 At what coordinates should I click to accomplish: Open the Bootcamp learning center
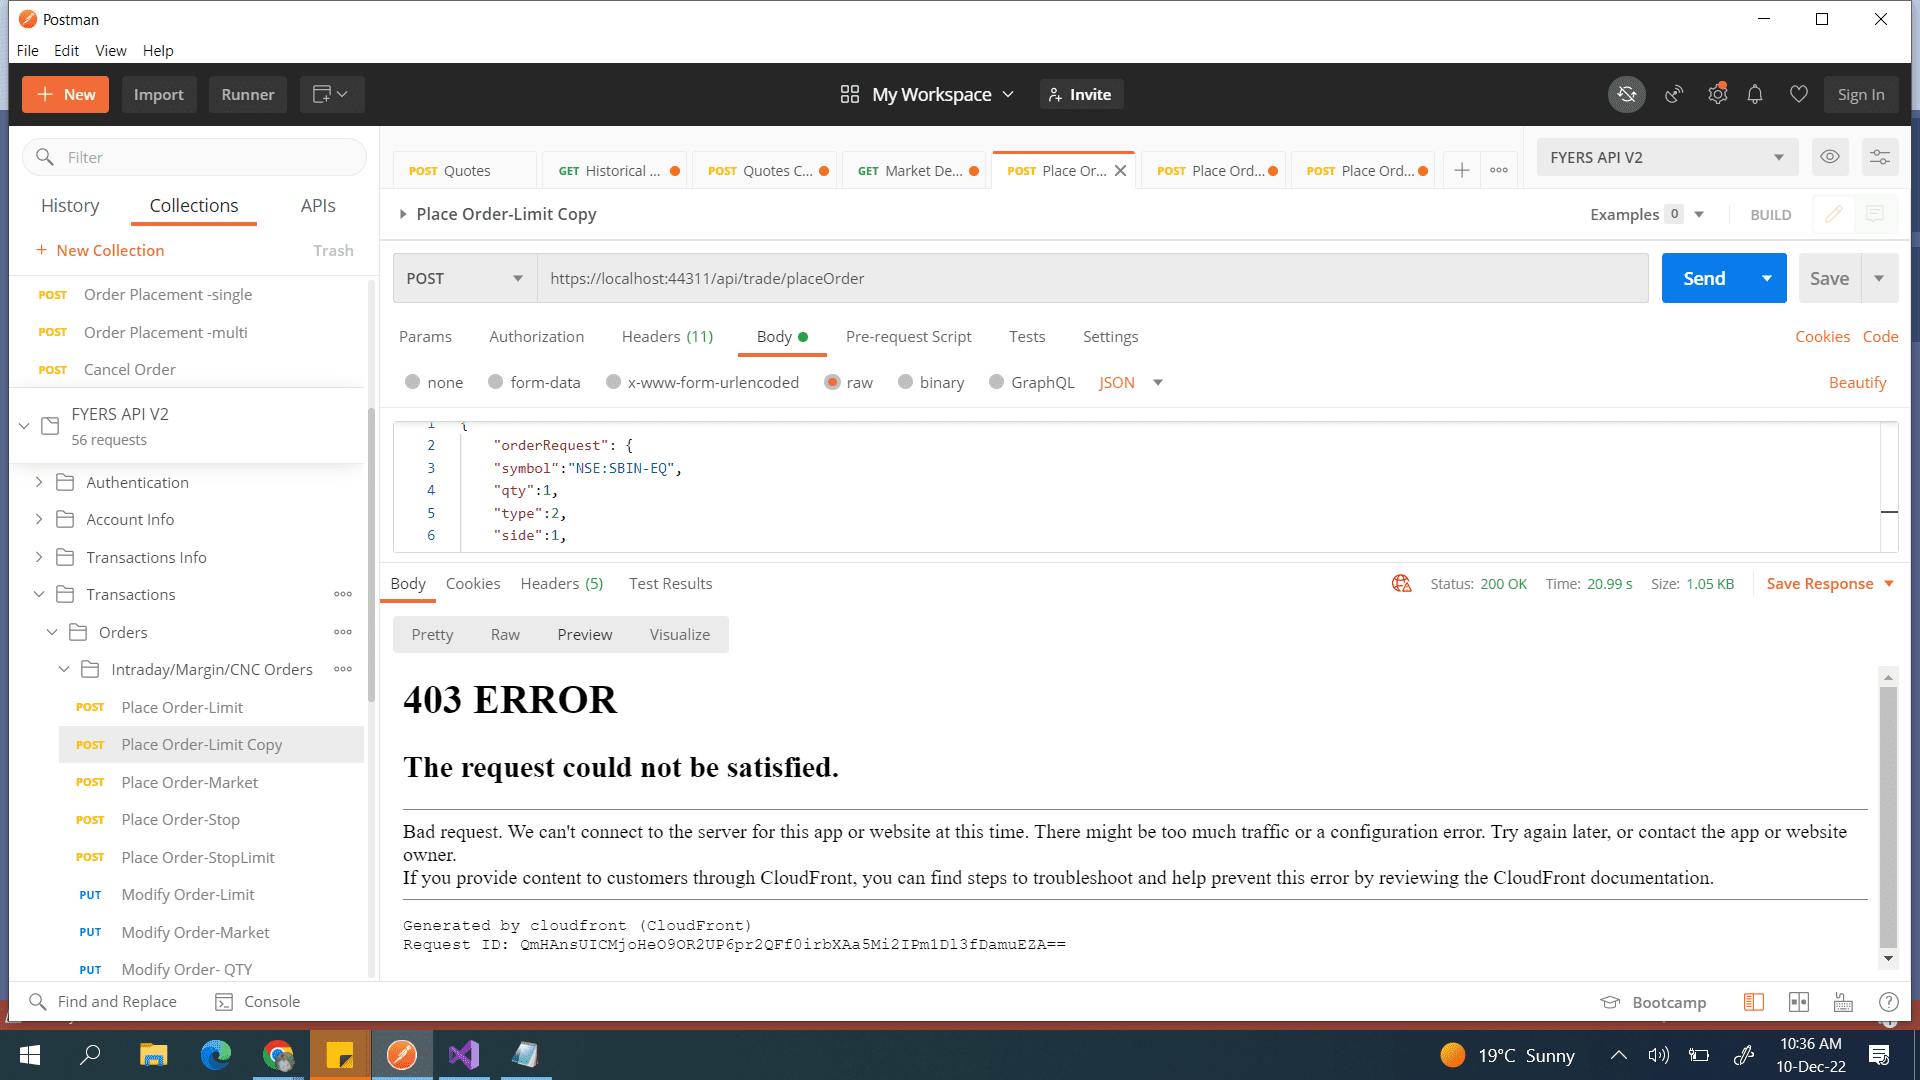tap(1654, 1002)
